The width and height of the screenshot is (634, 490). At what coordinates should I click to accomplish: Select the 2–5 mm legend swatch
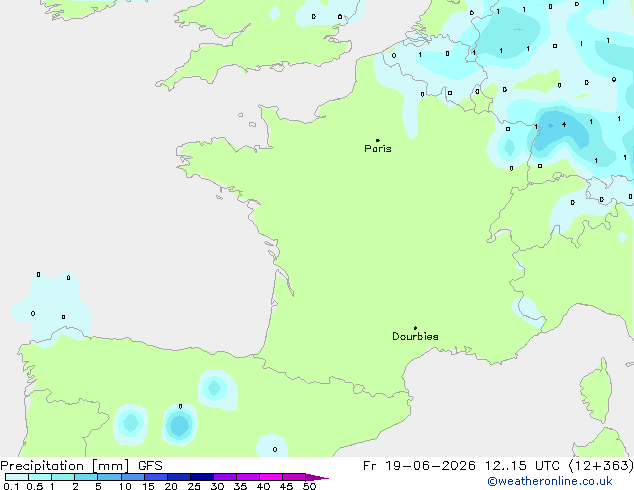tap(86, 477)
